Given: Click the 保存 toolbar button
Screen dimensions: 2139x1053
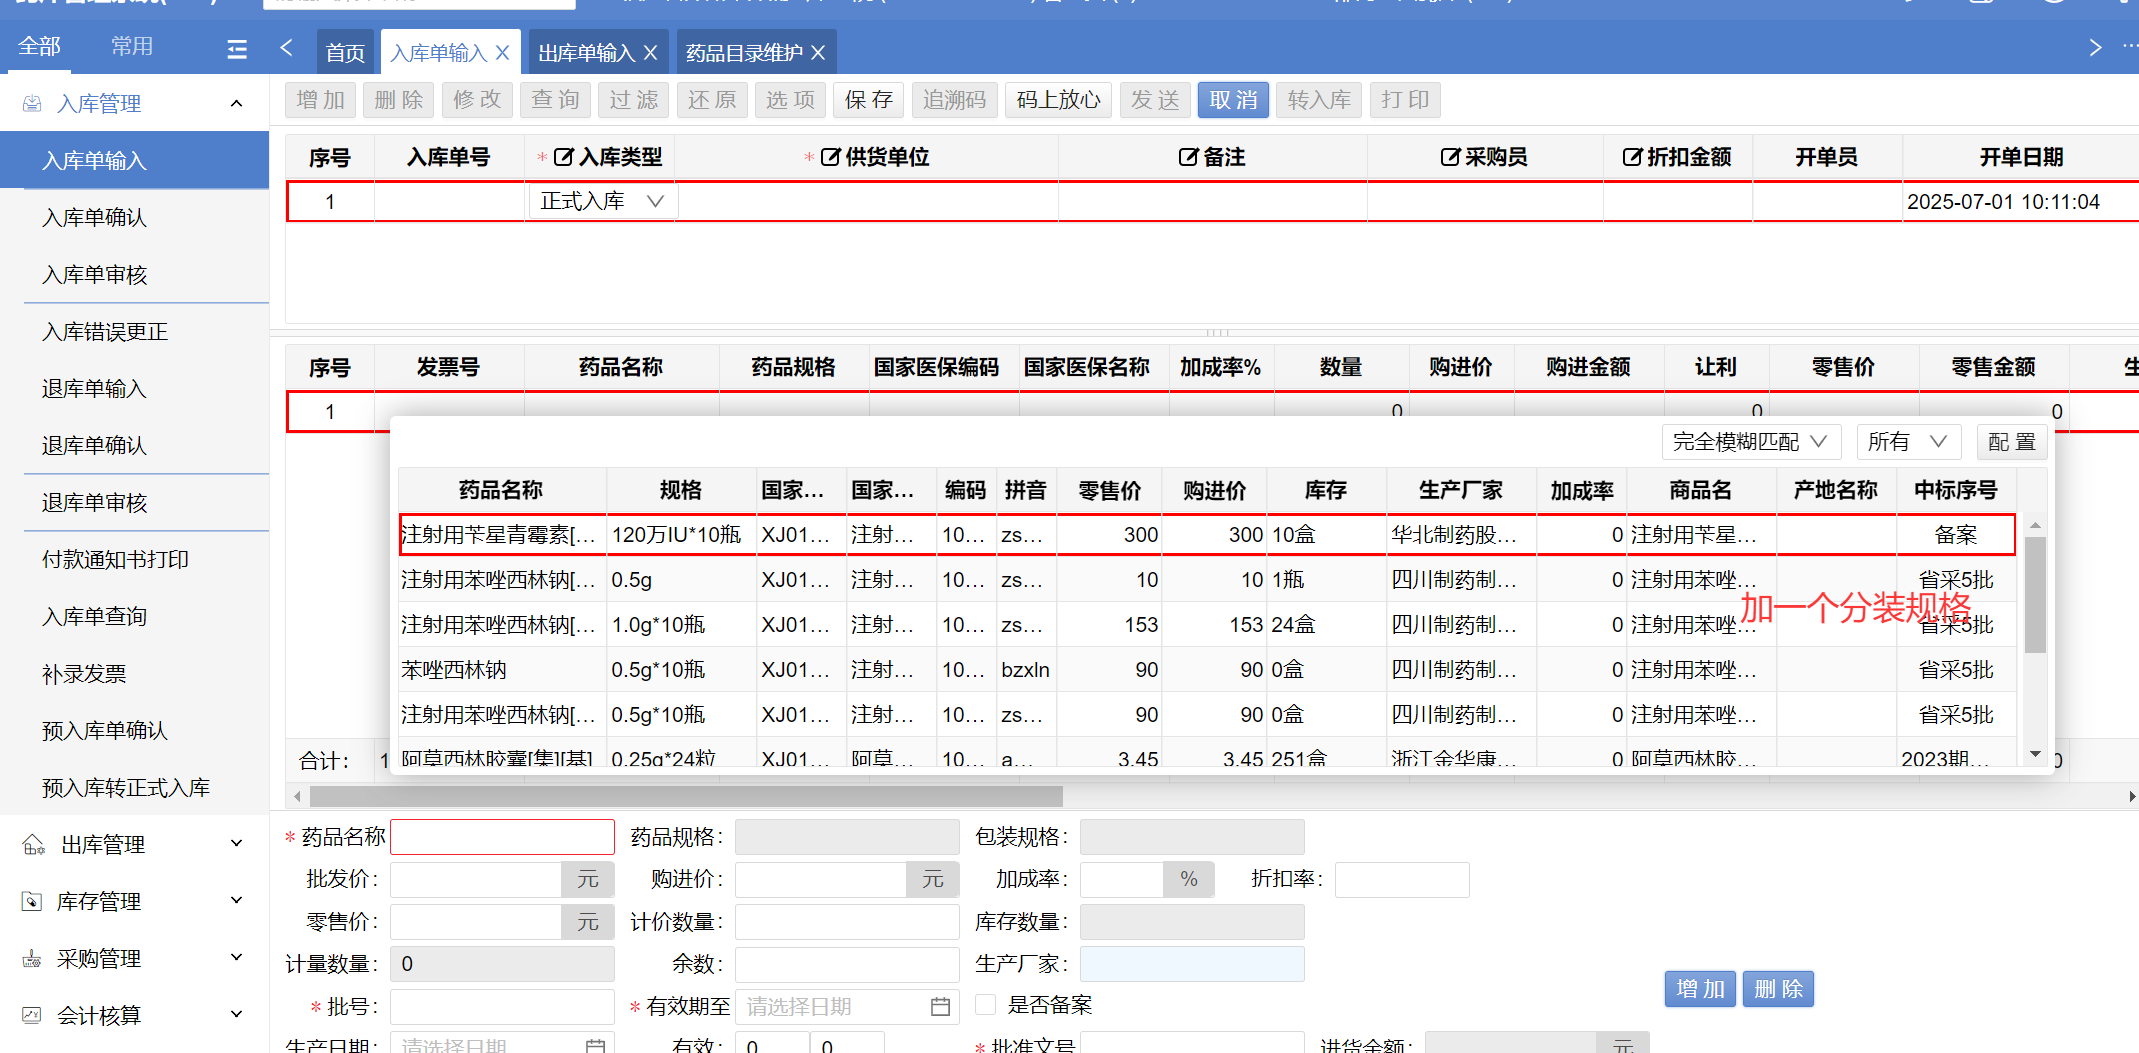Looking at the screenshot, I should (x=868, y=100).
